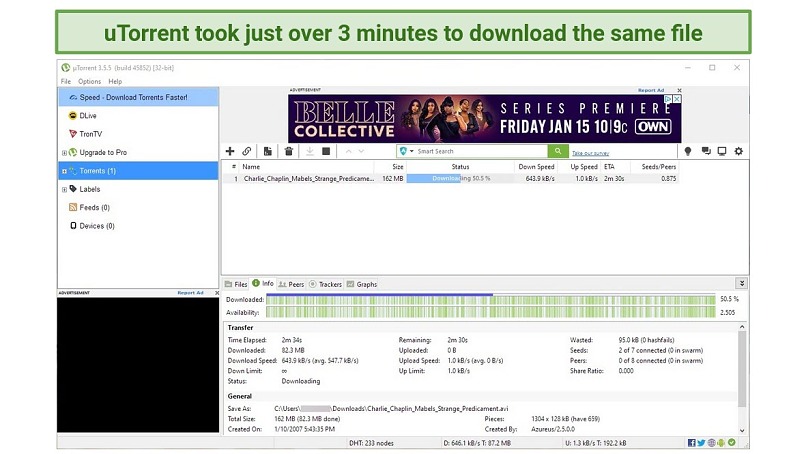Click the Downloaded pieces bar
The height and width of the screenshot is (454, 806).
490,299
